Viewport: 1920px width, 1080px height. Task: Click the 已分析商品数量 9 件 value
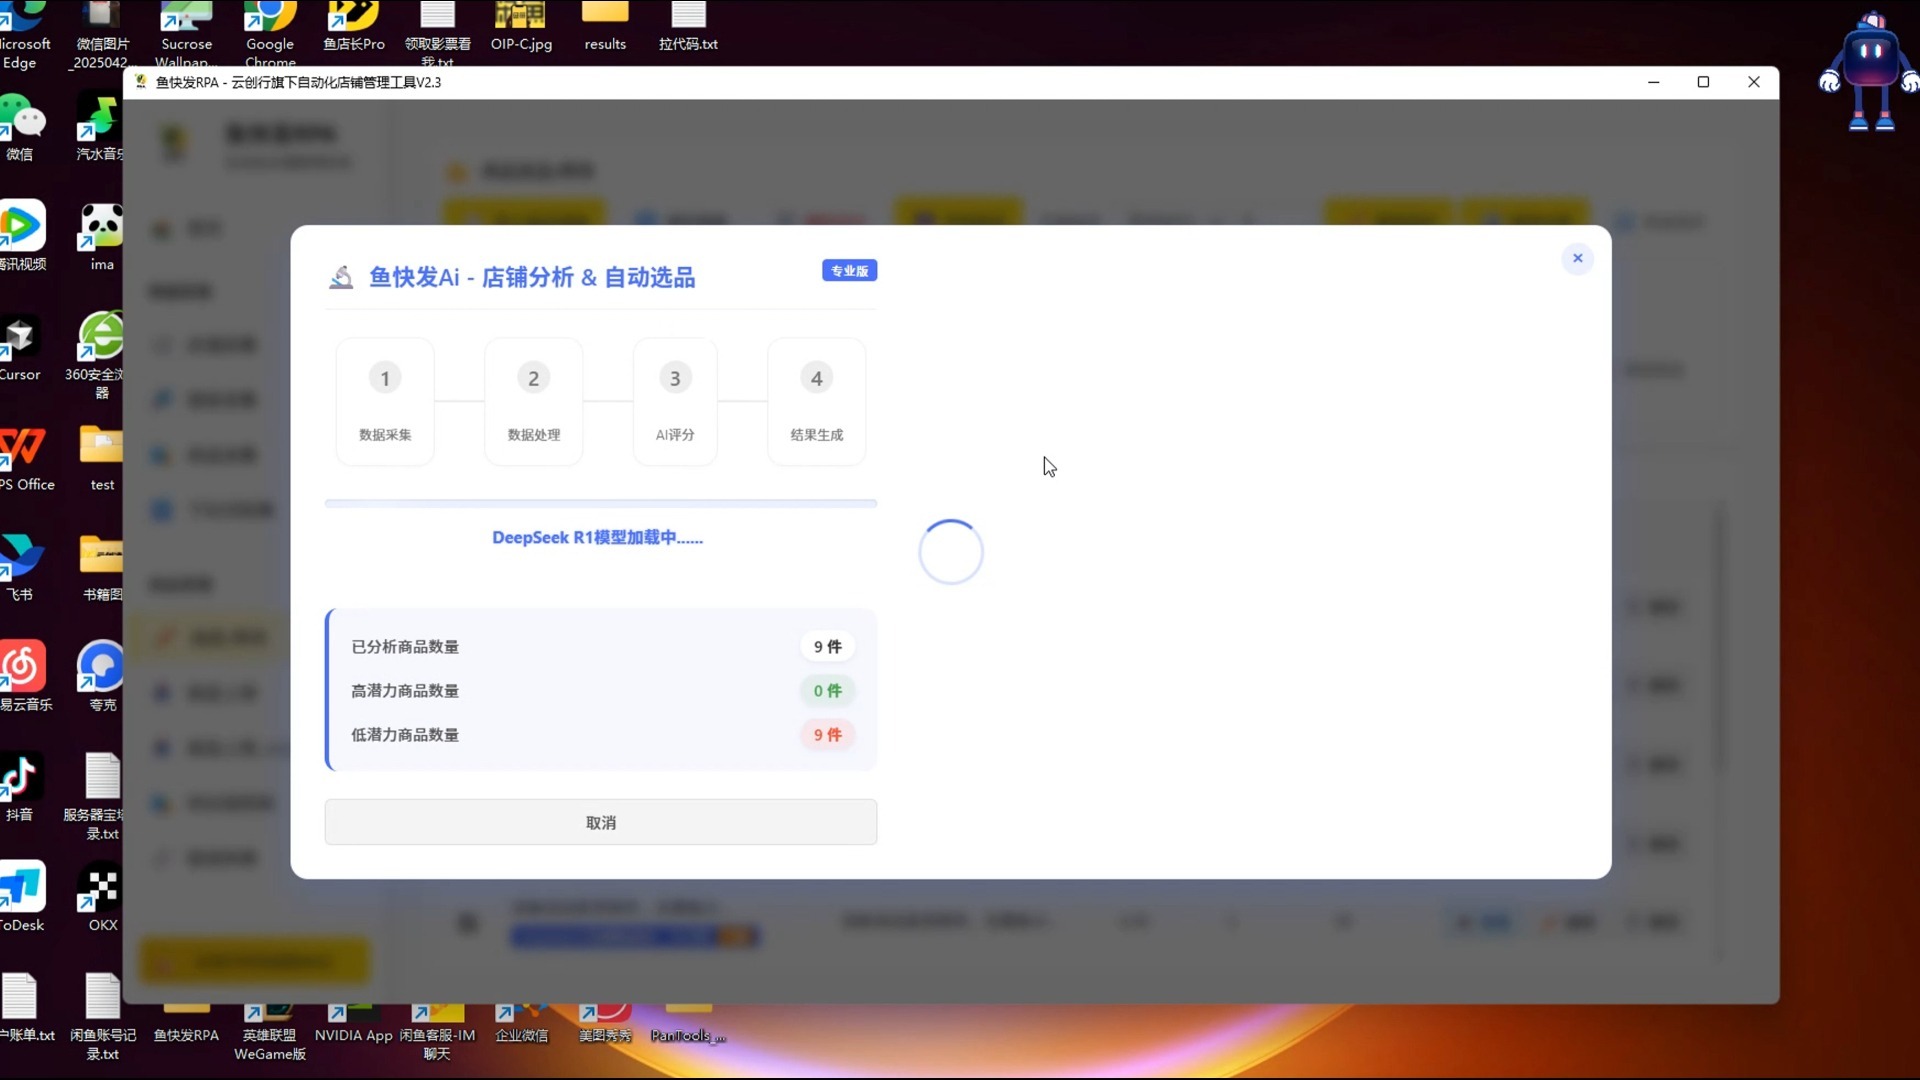point(827,647)
